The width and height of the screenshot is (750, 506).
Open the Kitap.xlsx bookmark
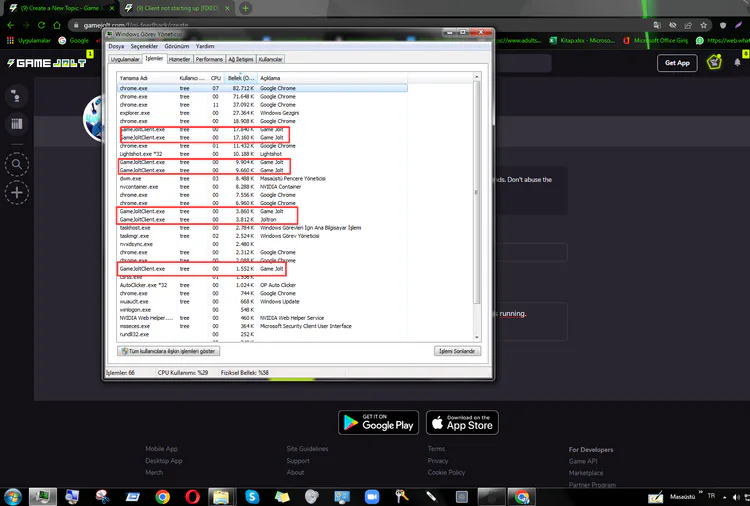tap(582, 41)
